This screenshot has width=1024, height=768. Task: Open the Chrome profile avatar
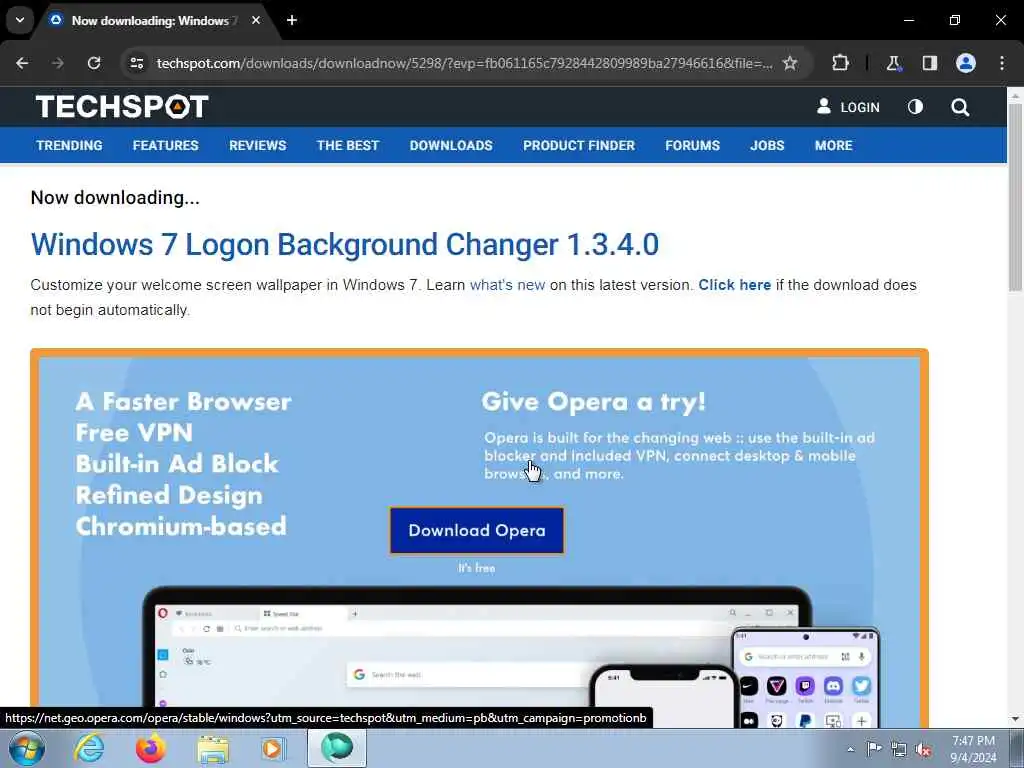point(966,63)
